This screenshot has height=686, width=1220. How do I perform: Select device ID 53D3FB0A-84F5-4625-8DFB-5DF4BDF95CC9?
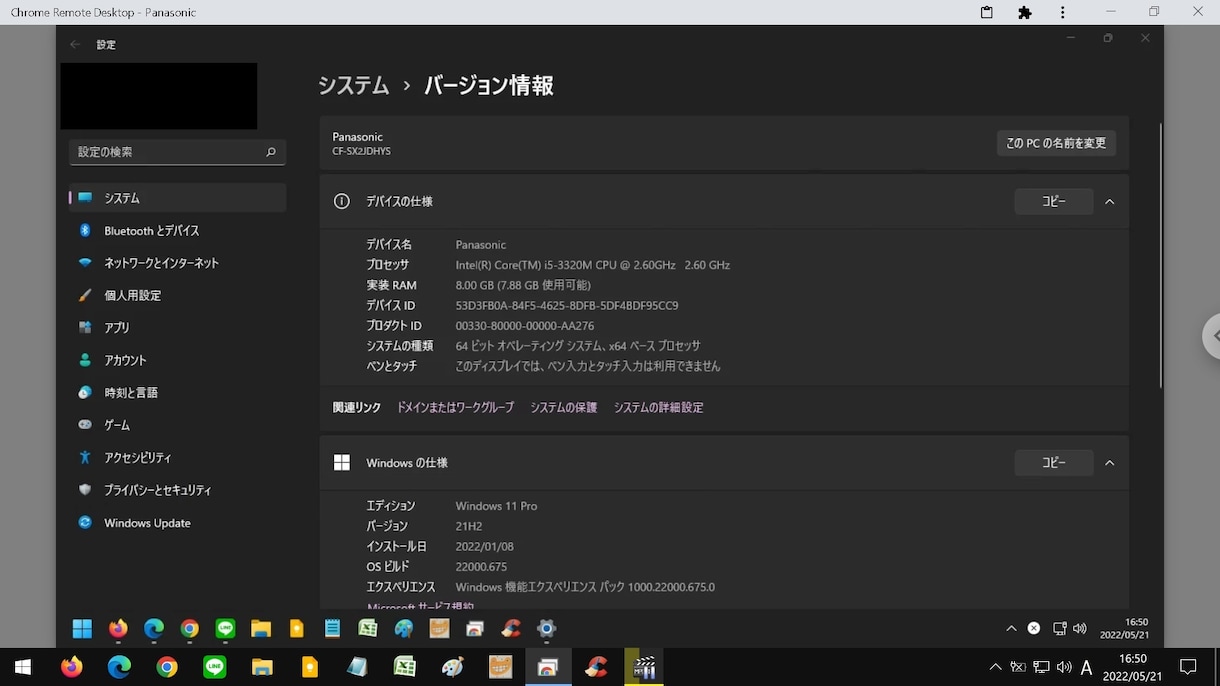[x=567, y=306]
